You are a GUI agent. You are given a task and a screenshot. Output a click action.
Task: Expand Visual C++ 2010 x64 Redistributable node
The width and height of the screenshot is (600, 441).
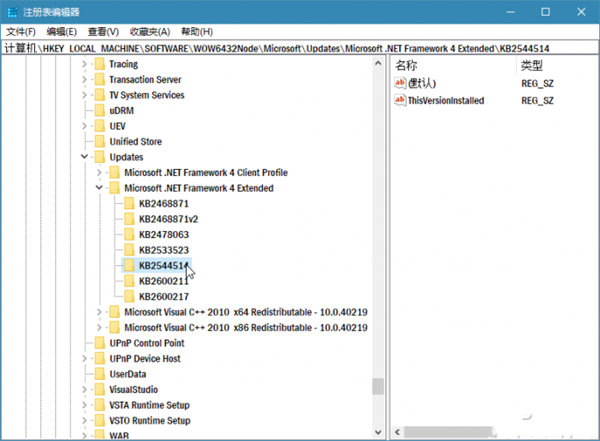click(98, 312)
